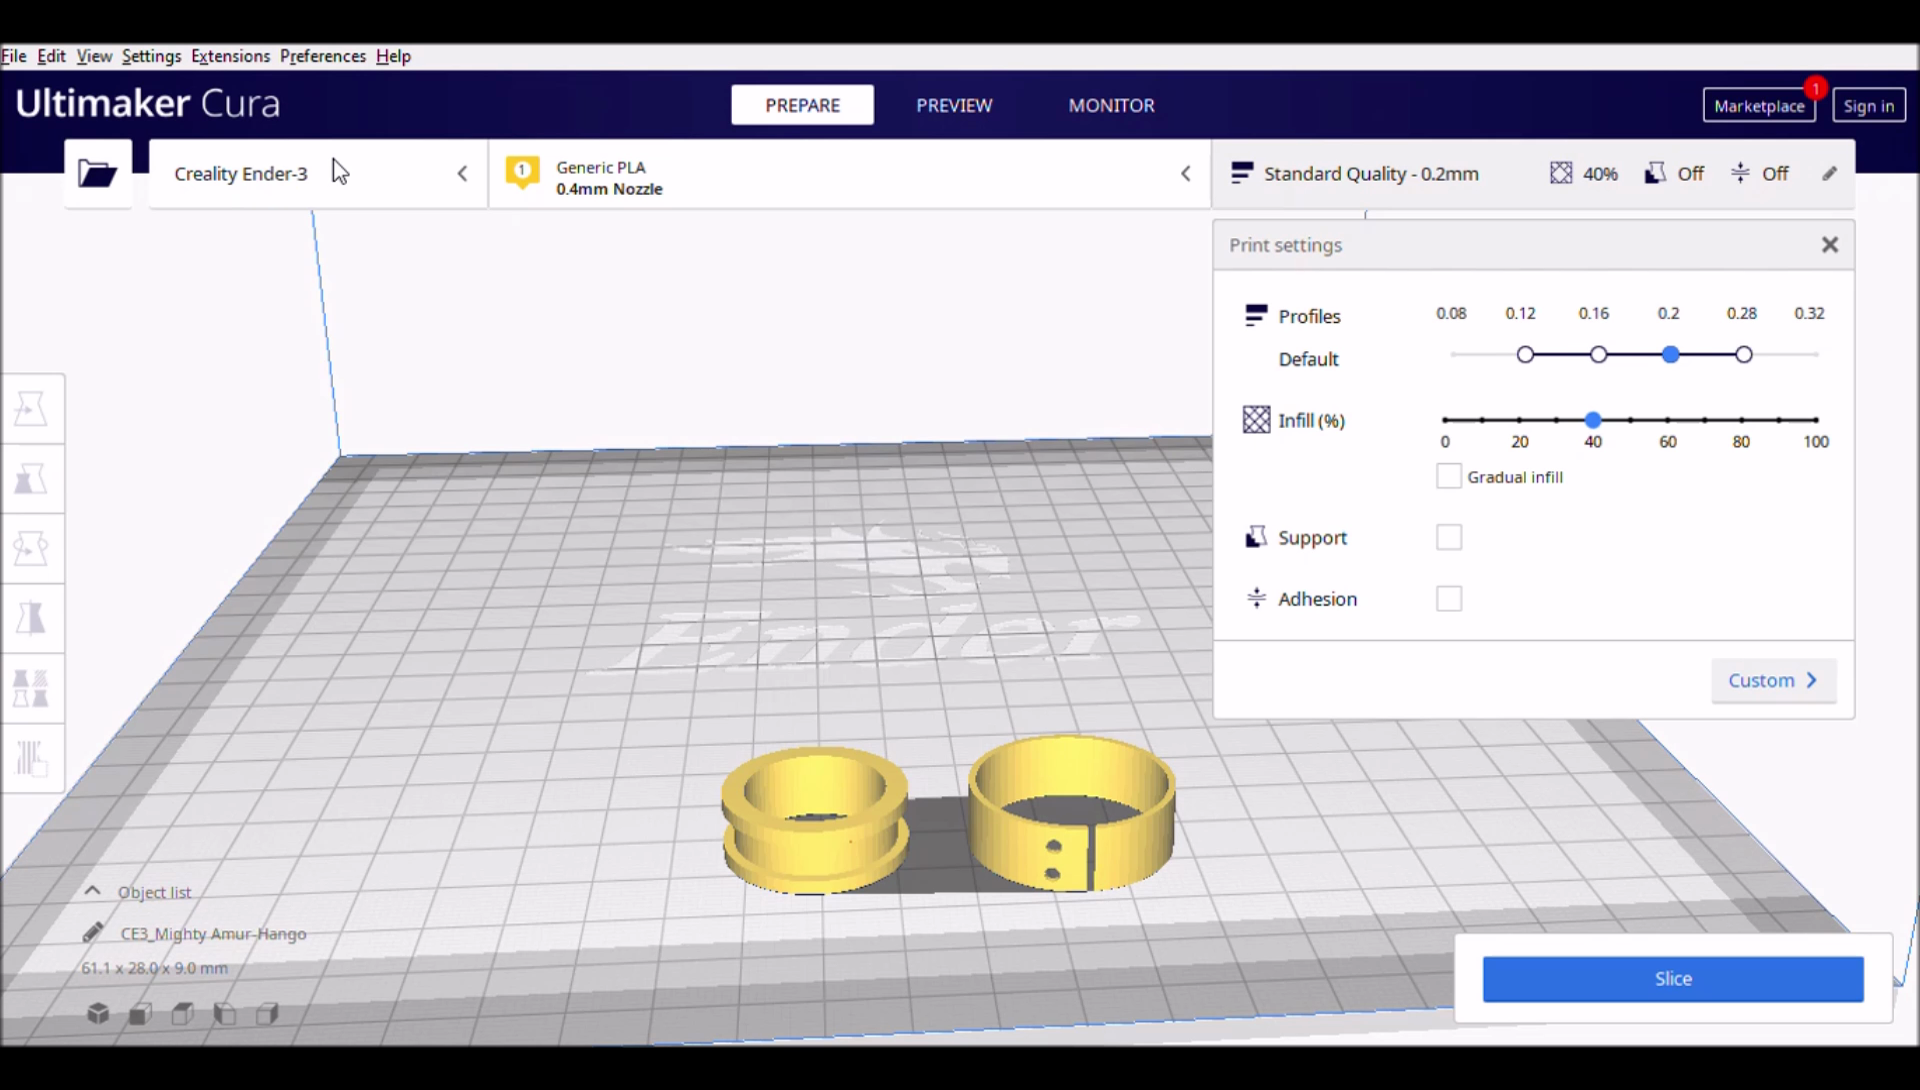The image size is (1920, 1090).
Task: Open Per Model Settings tool
Action: pos(32,689)
